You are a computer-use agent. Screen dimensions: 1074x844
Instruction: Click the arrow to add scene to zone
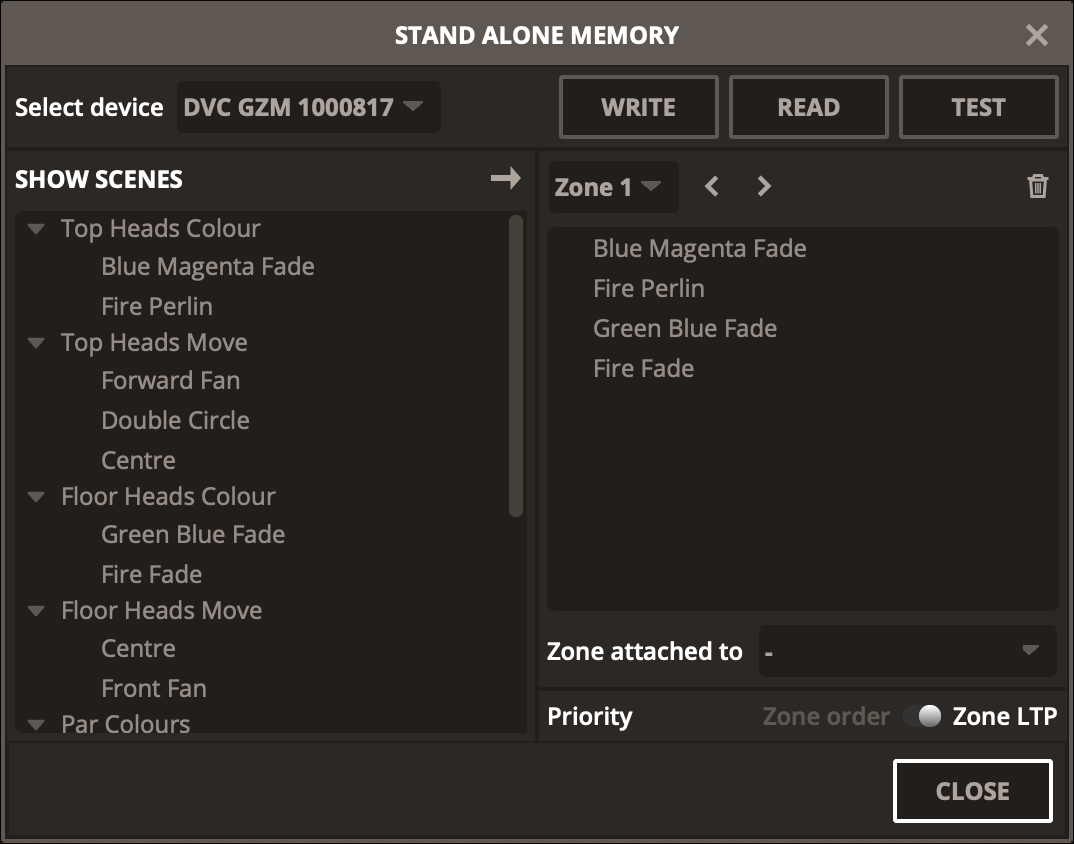tap(506, 179)
